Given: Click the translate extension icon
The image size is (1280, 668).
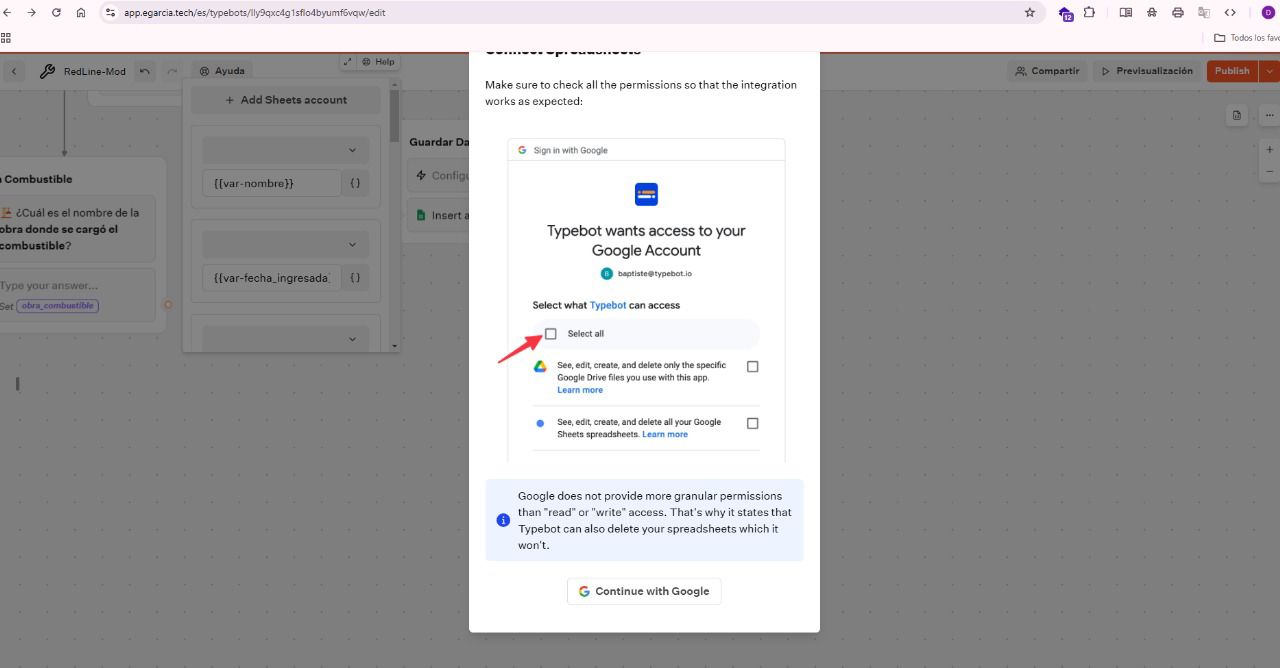Looking at the screenshot, I should coord(1204,13).
